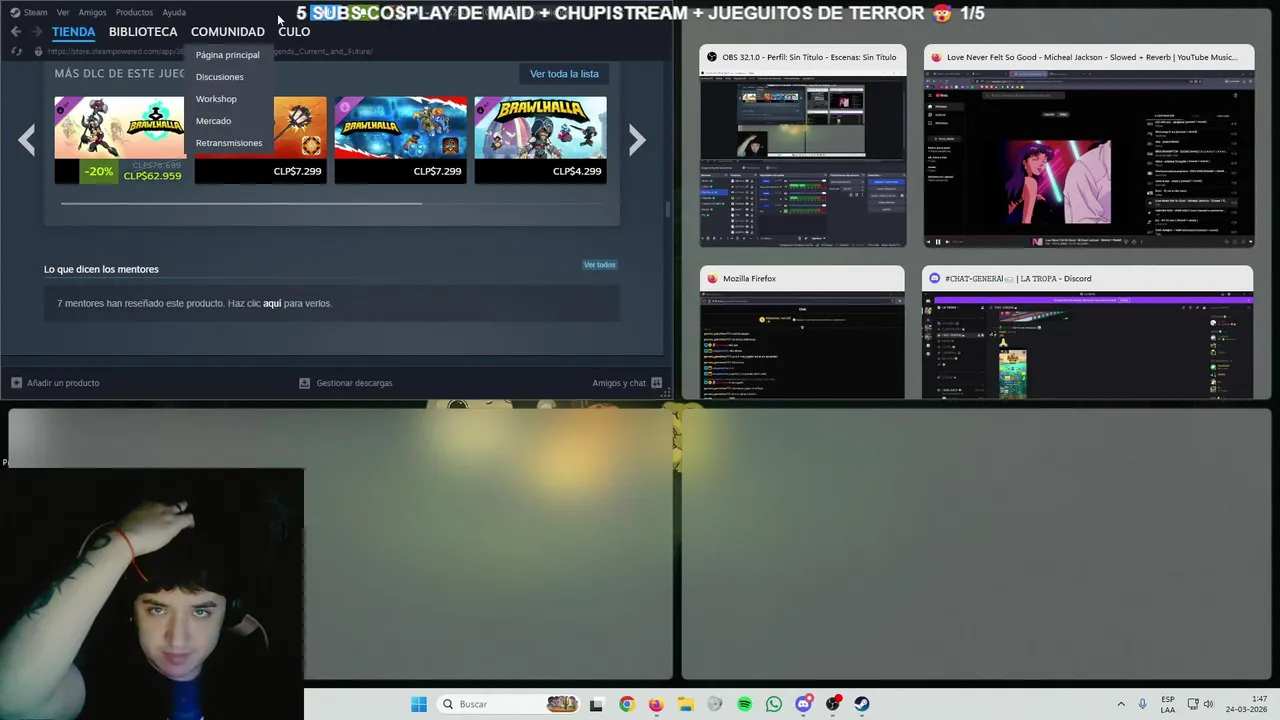Open the CULO profile tab
This screenshot has height=720, width=1280.
pos(294,32)
